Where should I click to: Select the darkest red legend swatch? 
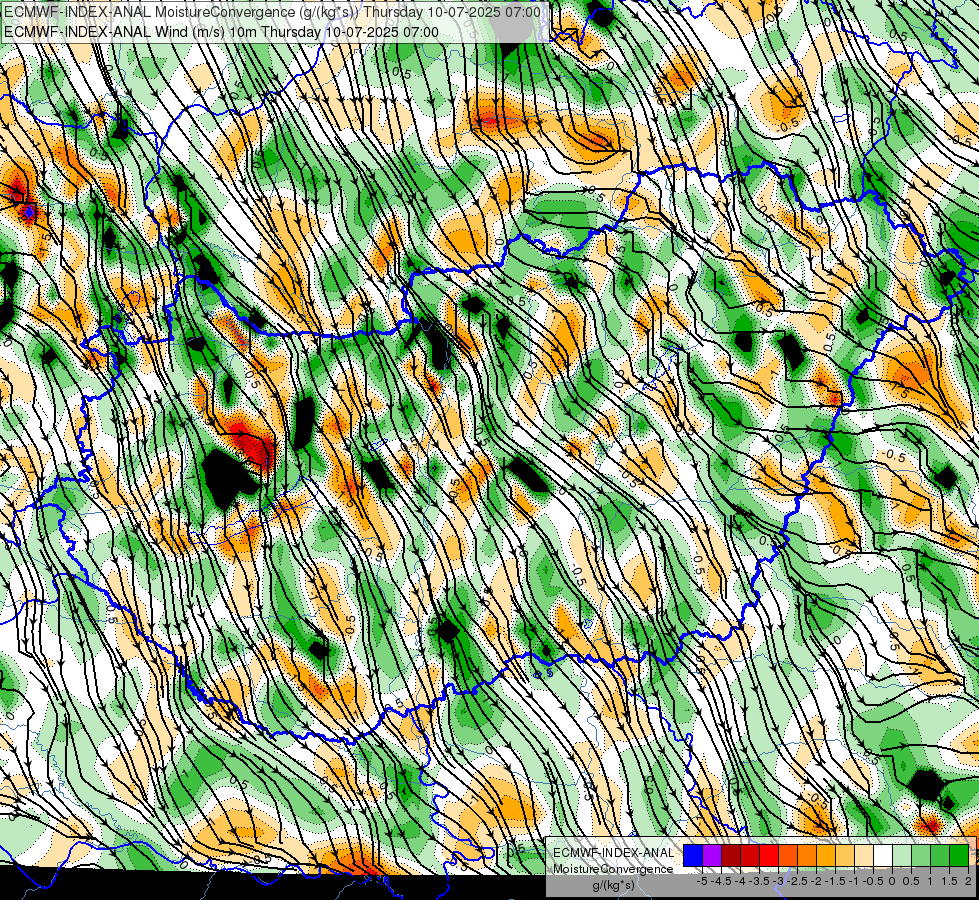tap(731, 855)
